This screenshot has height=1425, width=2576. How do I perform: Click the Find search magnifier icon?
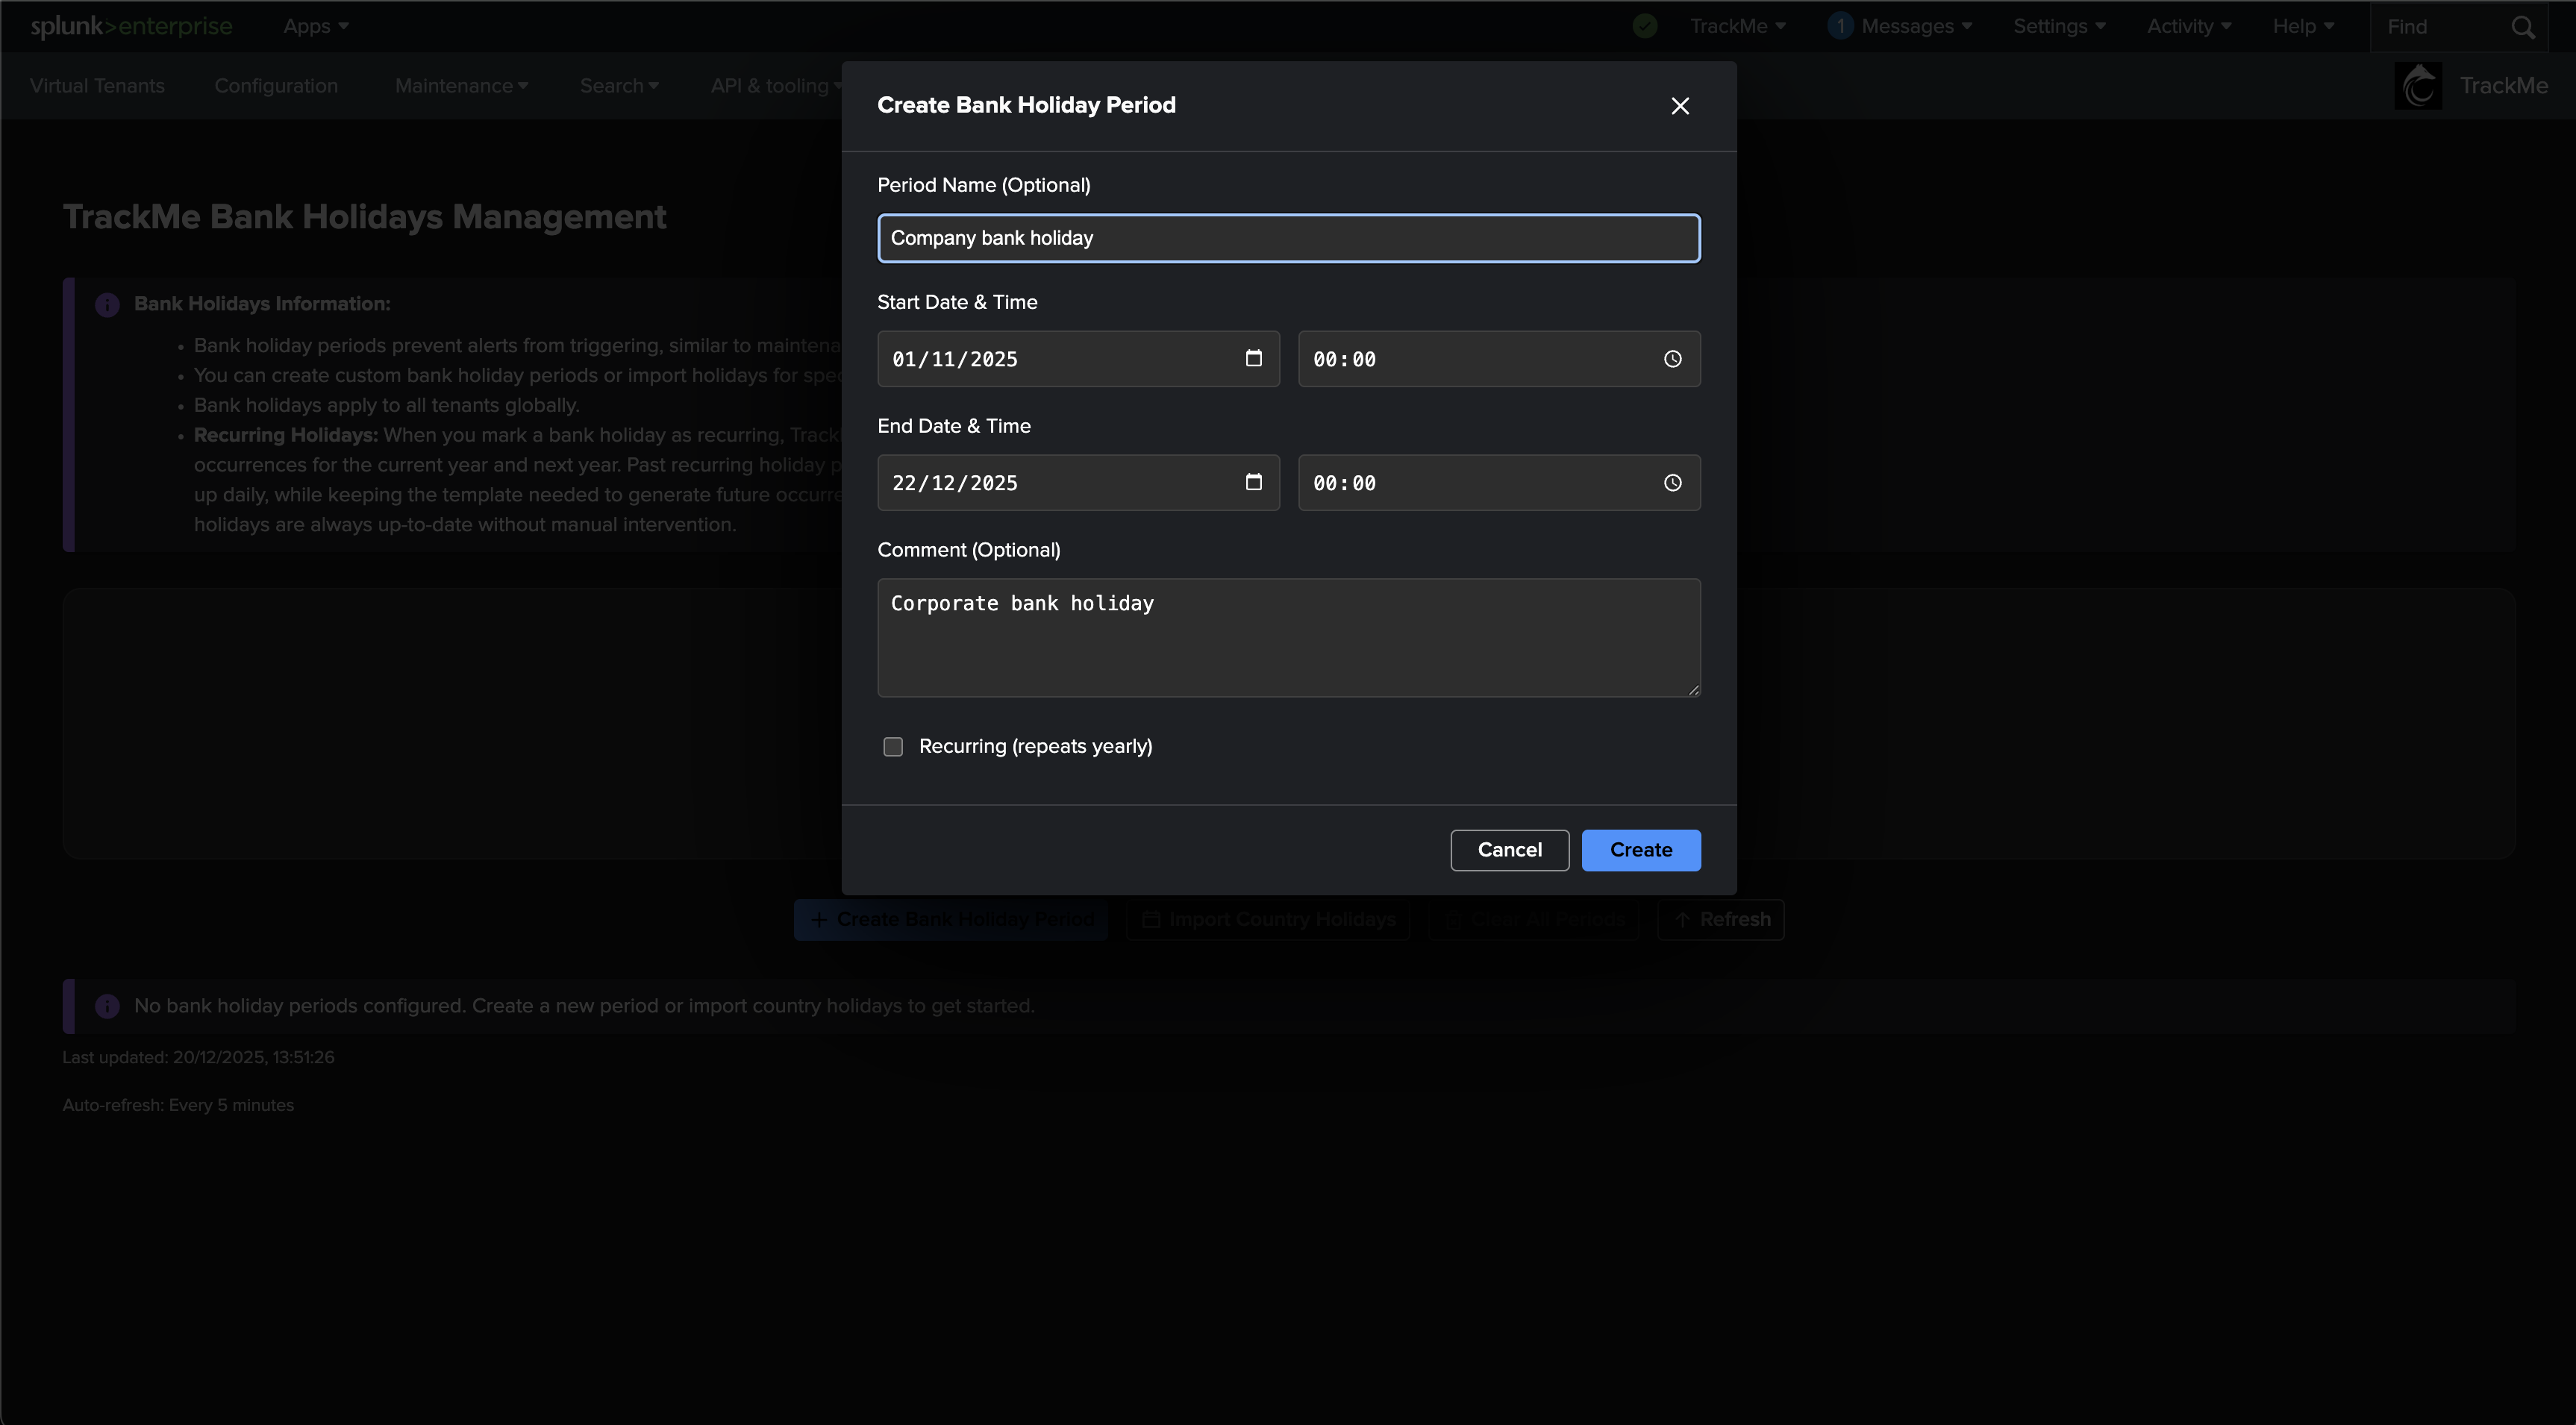(x=2523, y=27)
